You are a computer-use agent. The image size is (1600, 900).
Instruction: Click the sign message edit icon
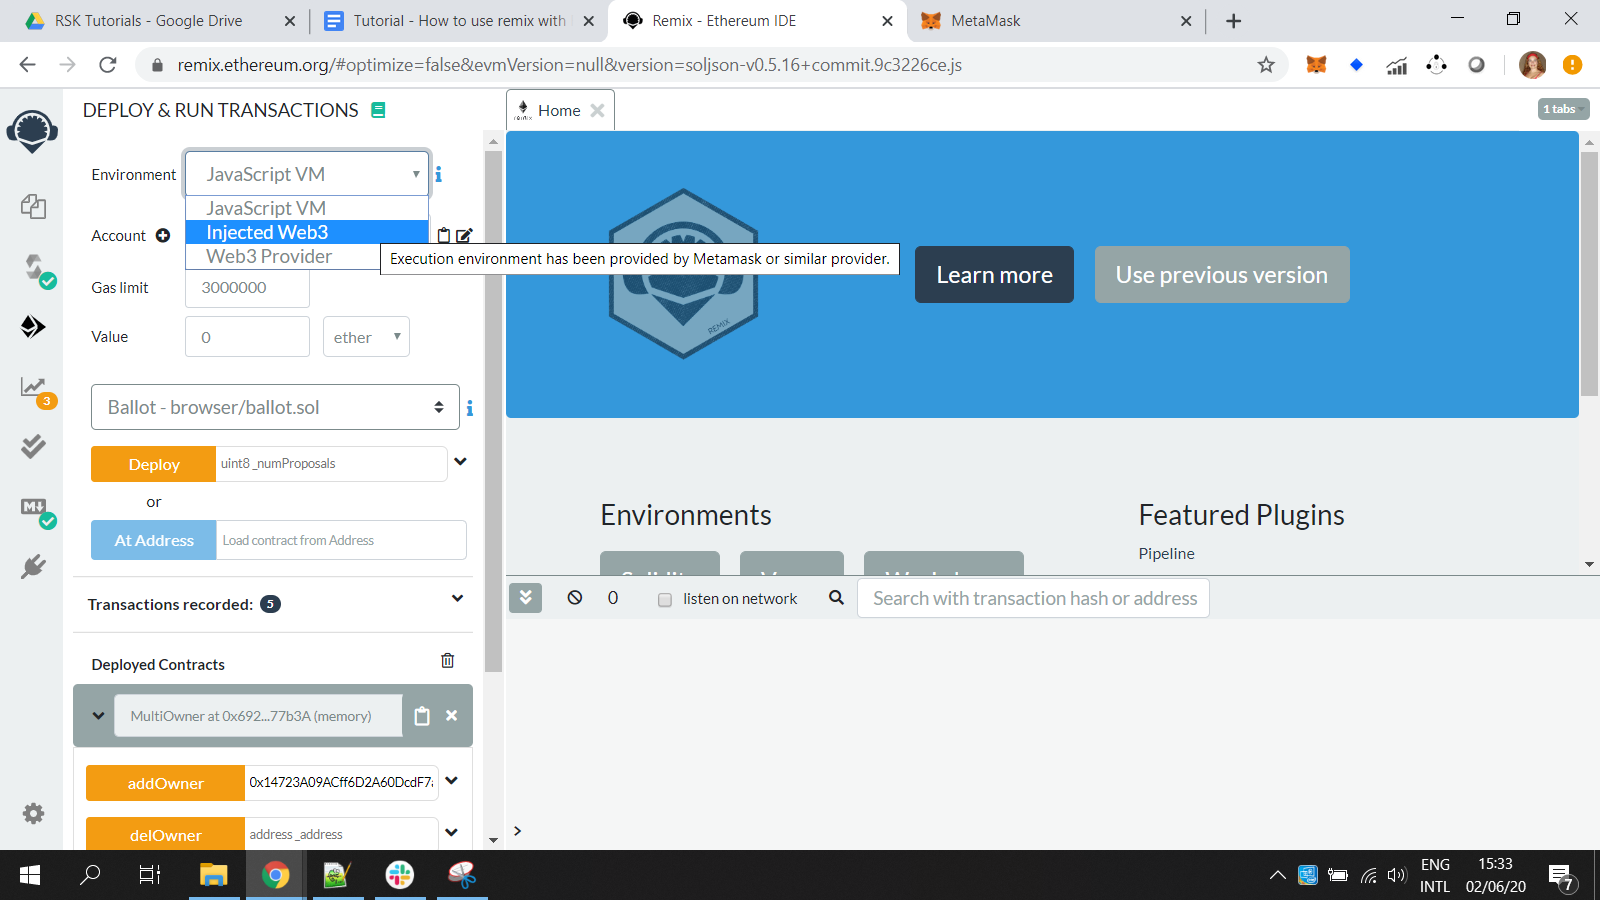pos(464,236)
